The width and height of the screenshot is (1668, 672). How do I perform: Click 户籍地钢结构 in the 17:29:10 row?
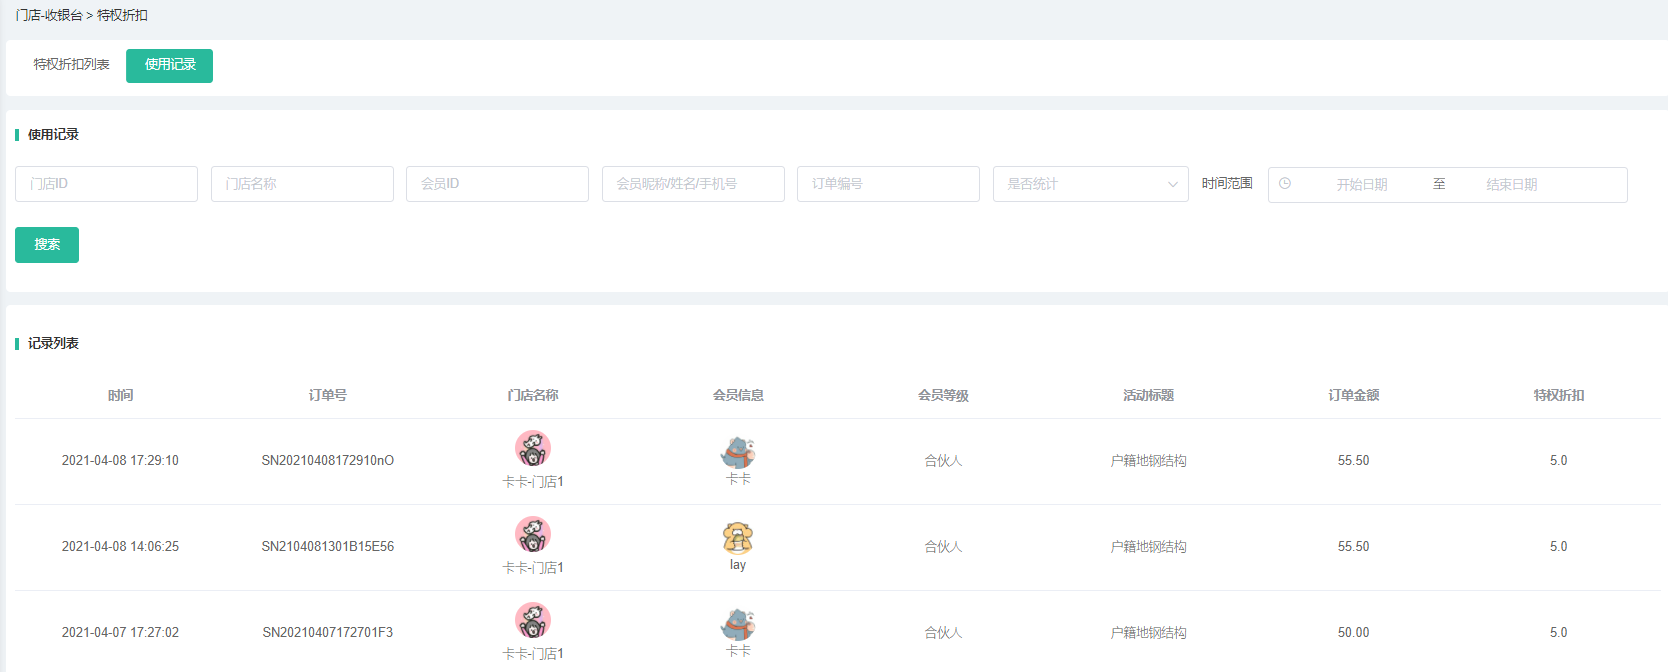pos(1148,461)
